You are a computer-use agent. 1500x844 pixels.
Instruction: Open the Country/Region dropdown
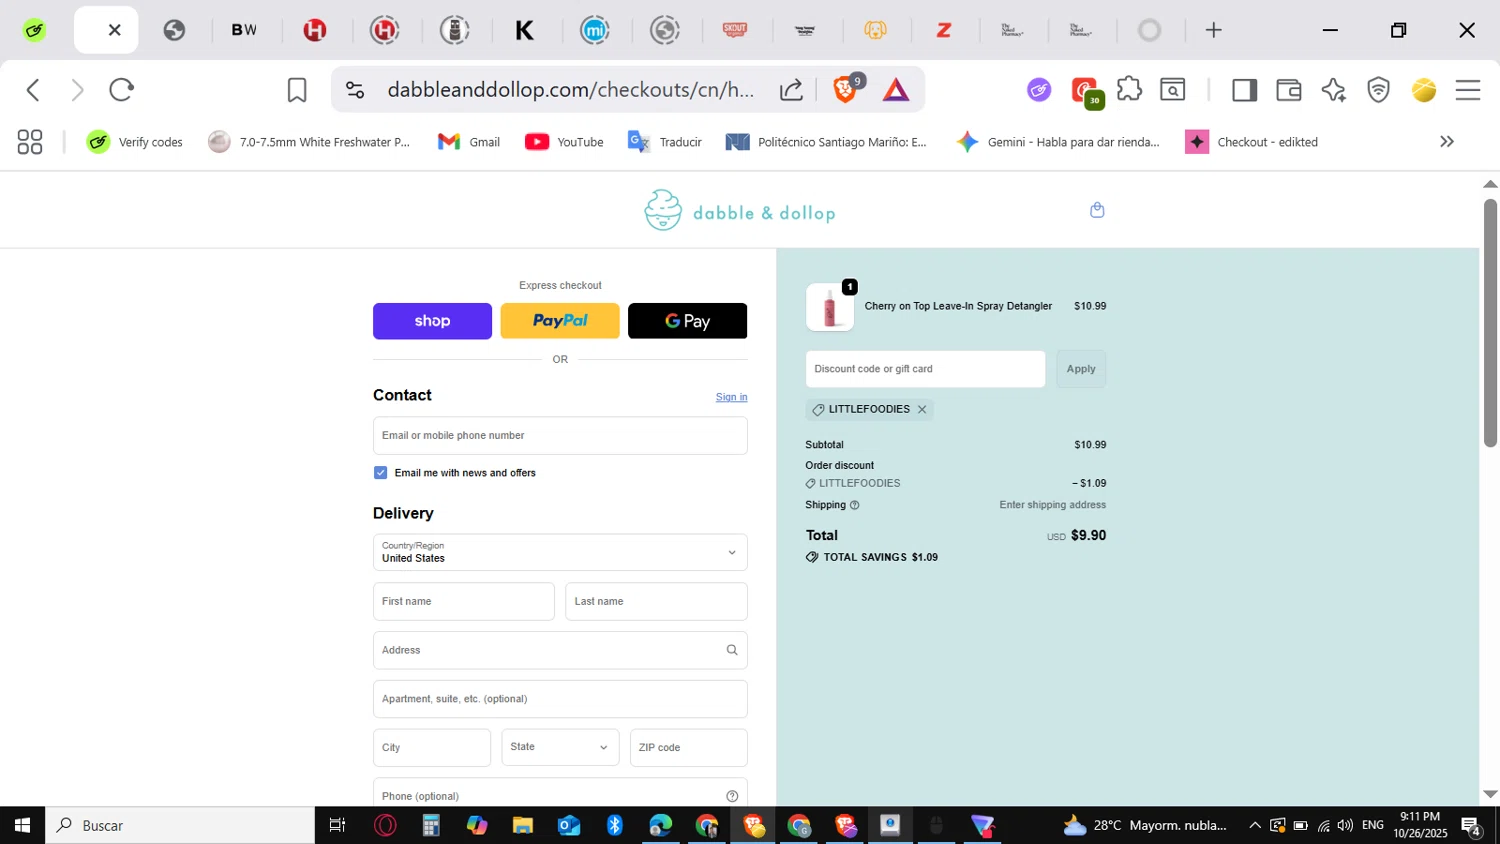click(560, 552)
